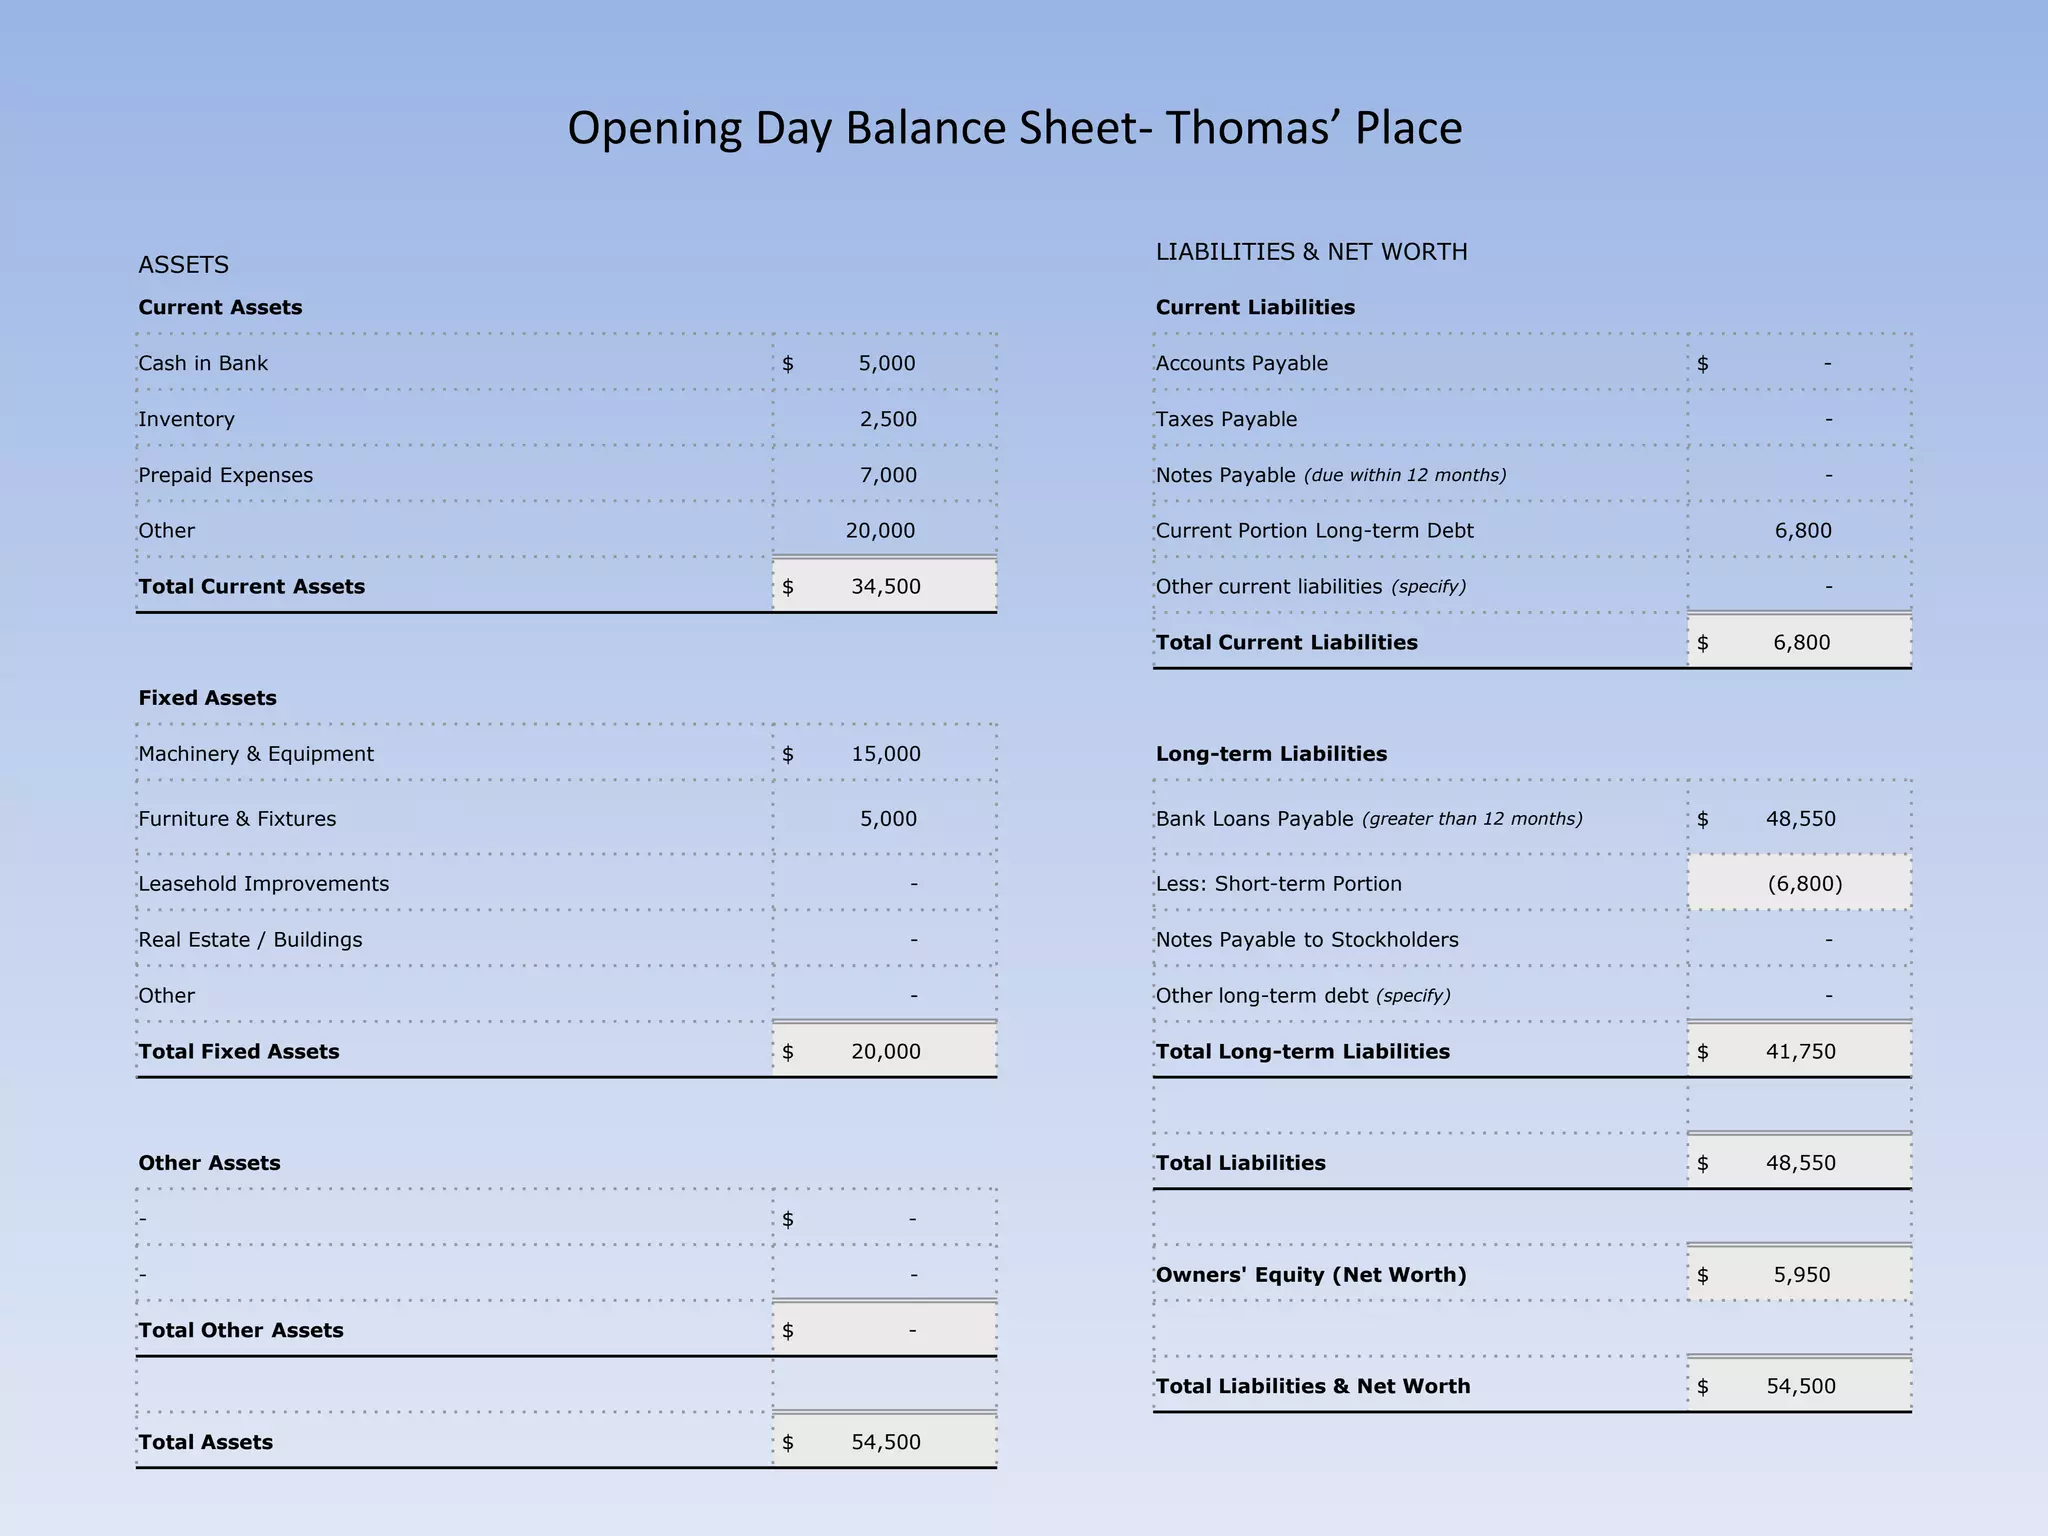Click the Furniture & Fixtures value 5,000
This screenshot has height=1536, width=2048.
point(888,819)
